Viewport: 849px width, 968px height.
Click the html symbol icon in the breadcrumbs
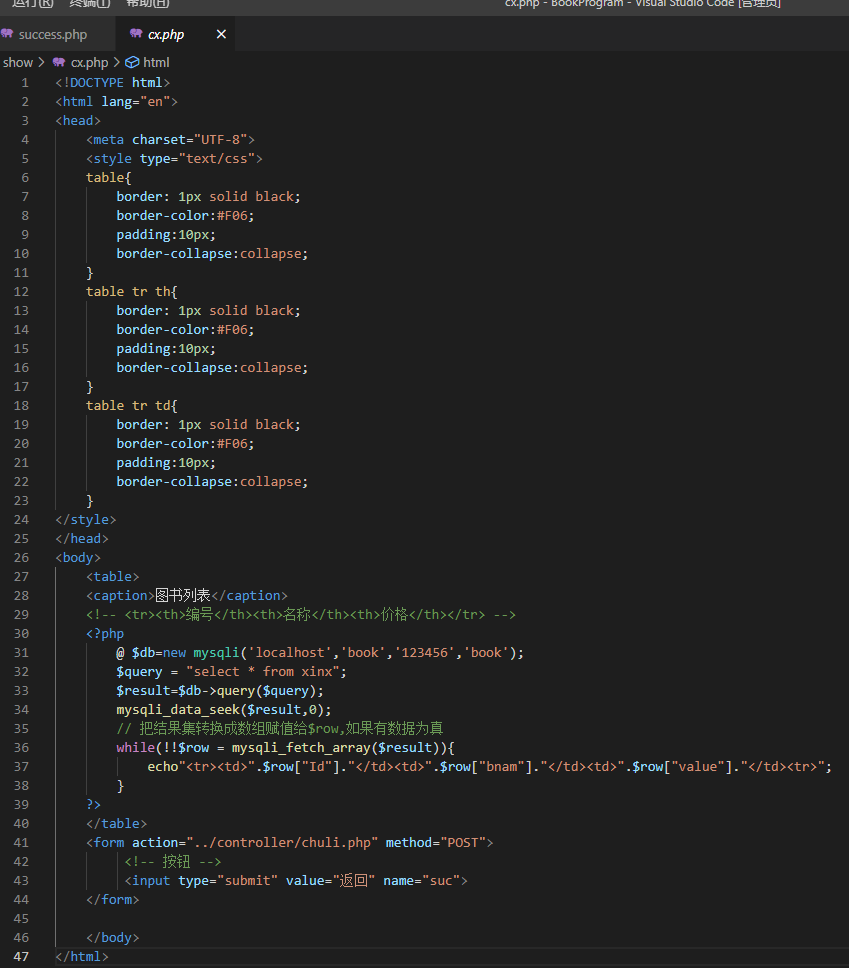[x=132, y=62]
